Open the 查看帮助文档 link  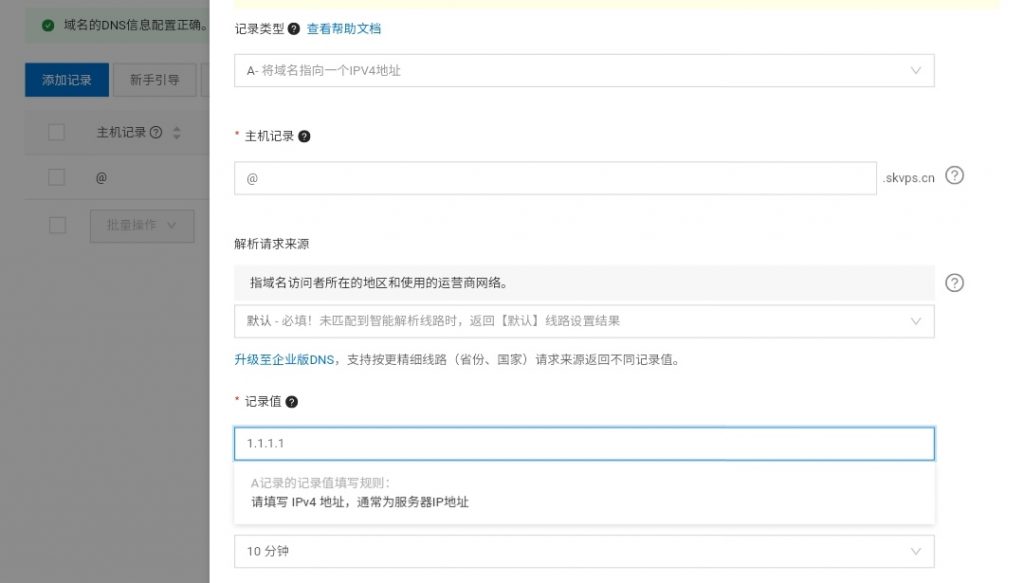(343, 29)
